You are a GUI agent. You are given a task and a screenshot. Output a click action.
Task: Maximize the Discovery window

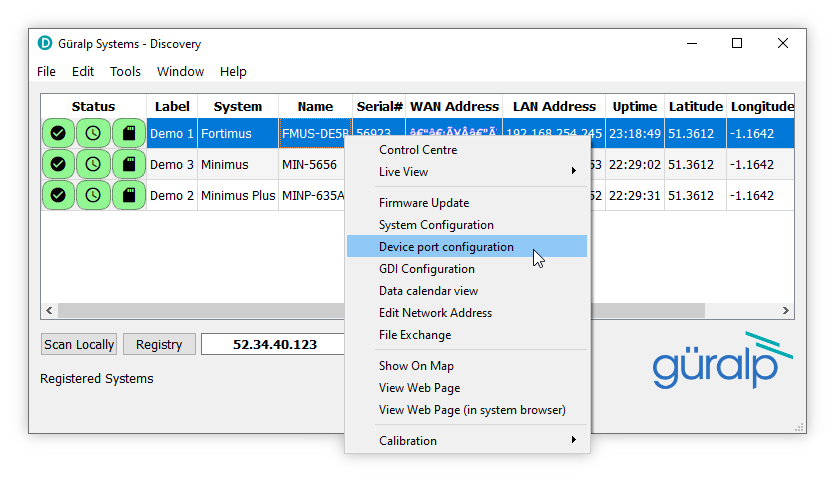click(737, 43)
